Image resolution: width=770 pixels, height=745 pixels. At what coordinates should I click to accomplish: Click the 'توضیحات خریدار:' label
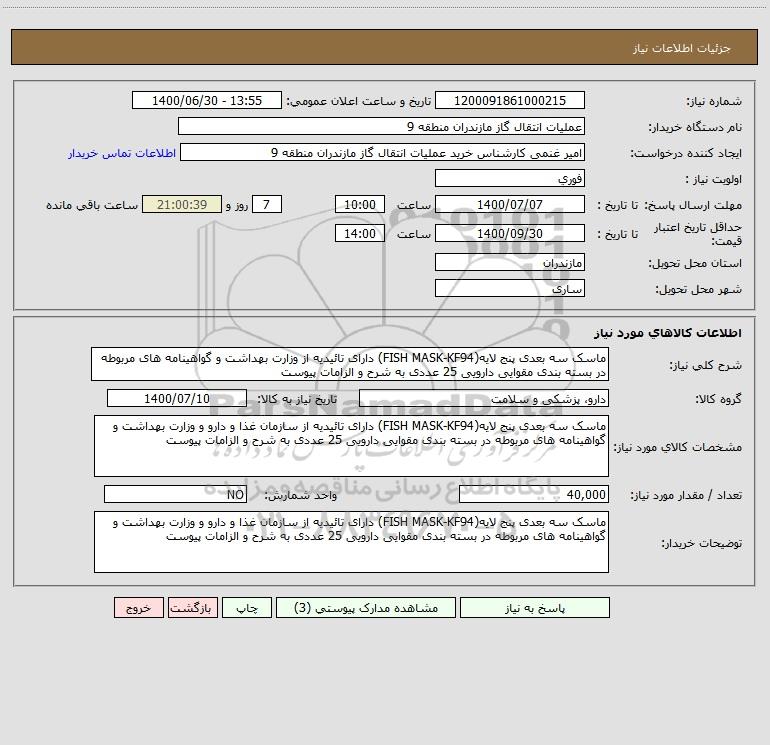[x=701, y=543]
